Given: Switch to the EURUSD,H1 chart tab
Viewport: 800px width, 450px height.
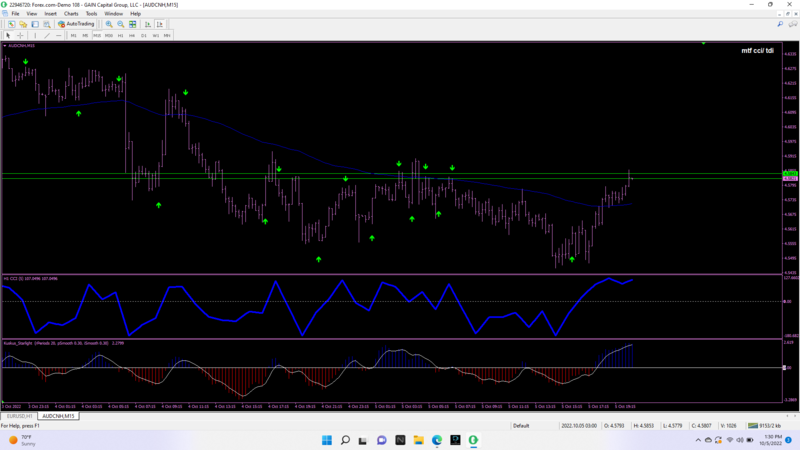Looking at the screenshot, I should [x=19, y=416].
